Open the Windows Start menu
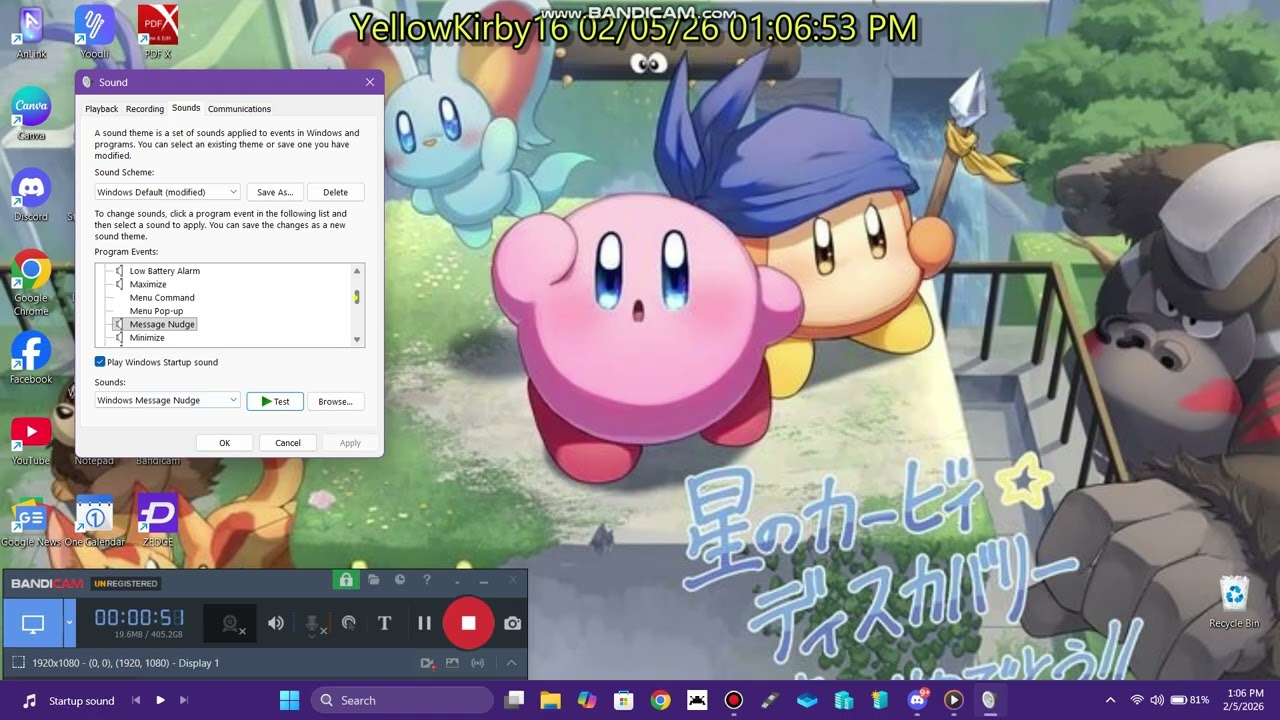The image size is (1280, 720). point(289,700)
